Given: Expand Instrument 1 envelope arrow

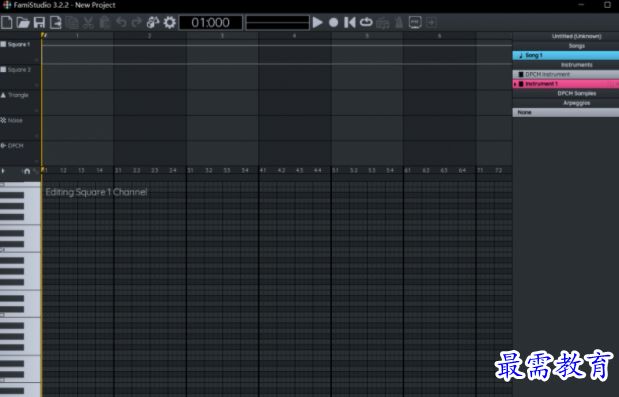Looking at the screenshot, I should (x=515, y=84).
